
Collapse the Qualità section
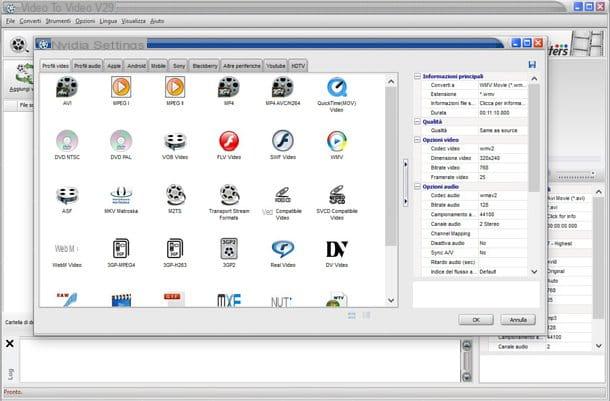click(x=417, y=122)
